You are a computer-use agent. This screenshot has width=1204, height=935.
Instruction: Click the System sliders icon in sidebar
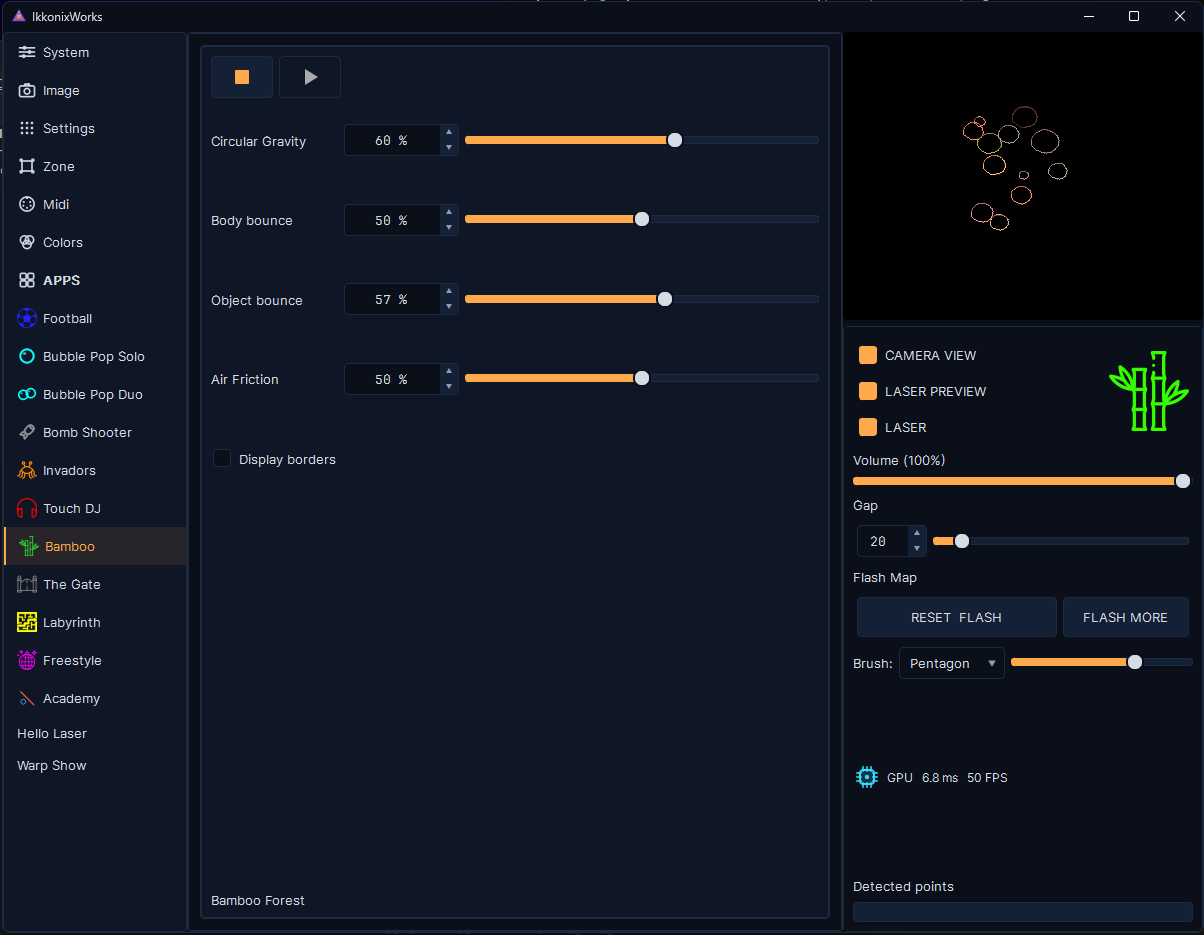tap(27, 52)
